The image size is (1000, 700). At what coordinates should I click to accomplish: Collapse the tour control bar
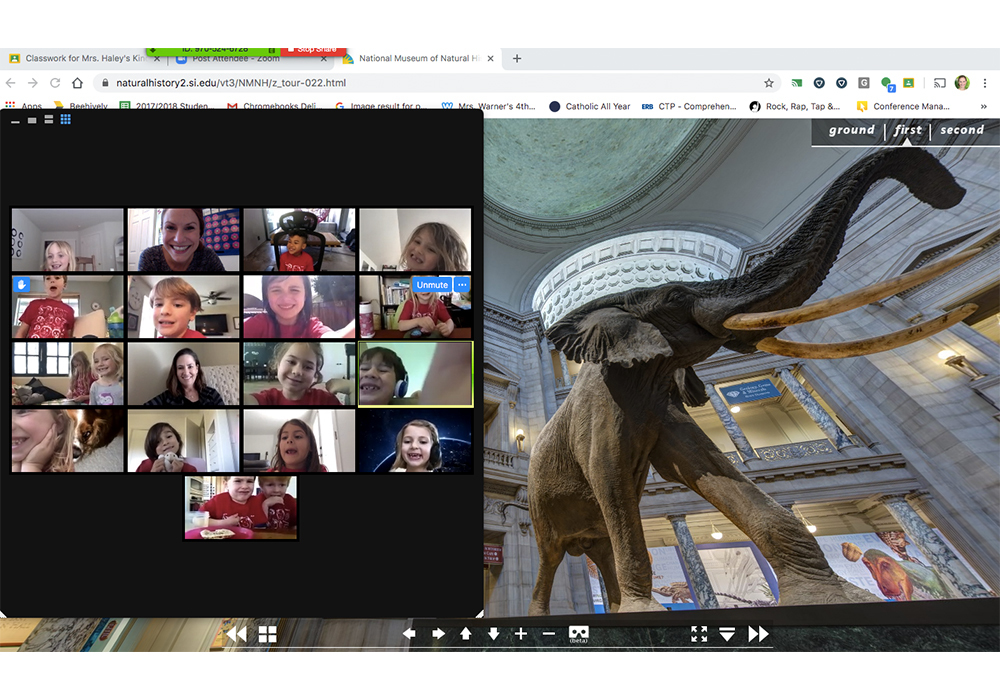pyautogui.click(x=727, y=634)
